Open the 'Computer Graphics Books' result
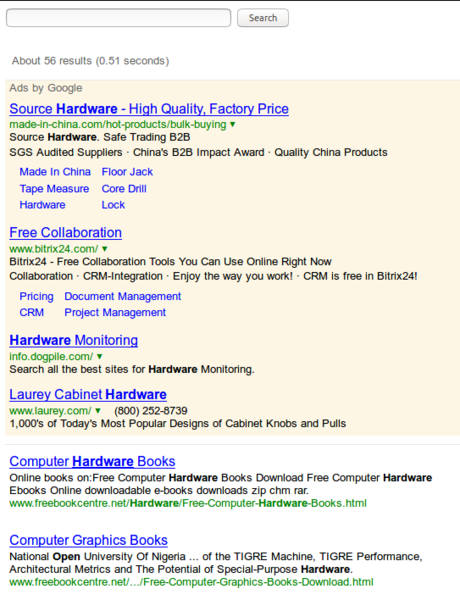The height and width of the screenshot is (600, 460). (88, 540)
